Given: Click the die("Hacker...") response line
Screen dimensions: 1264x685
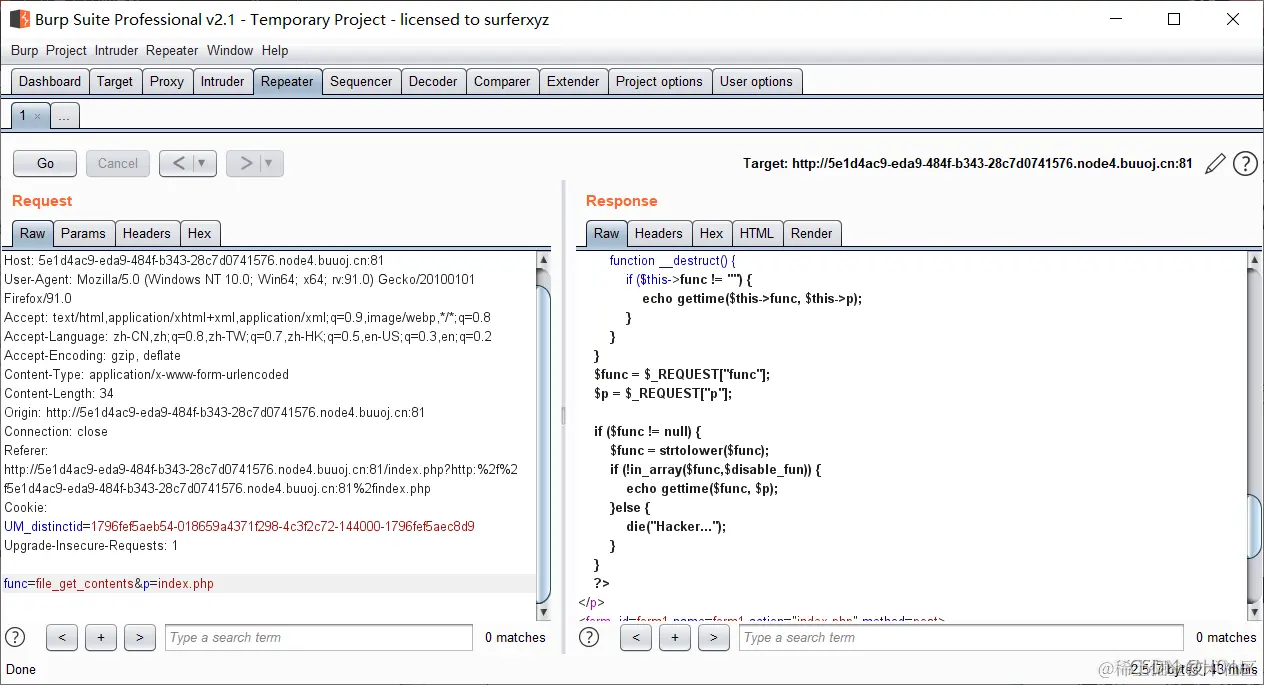Looking at the screenshot, I should pos(676,527).
